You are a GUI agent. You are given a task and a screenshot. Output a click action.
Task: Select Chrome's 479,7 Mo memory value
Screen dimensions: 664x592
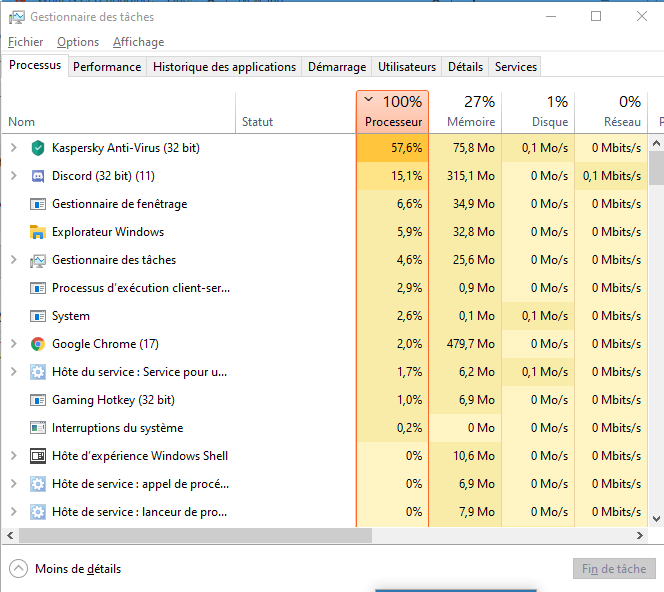pos(470,344)
